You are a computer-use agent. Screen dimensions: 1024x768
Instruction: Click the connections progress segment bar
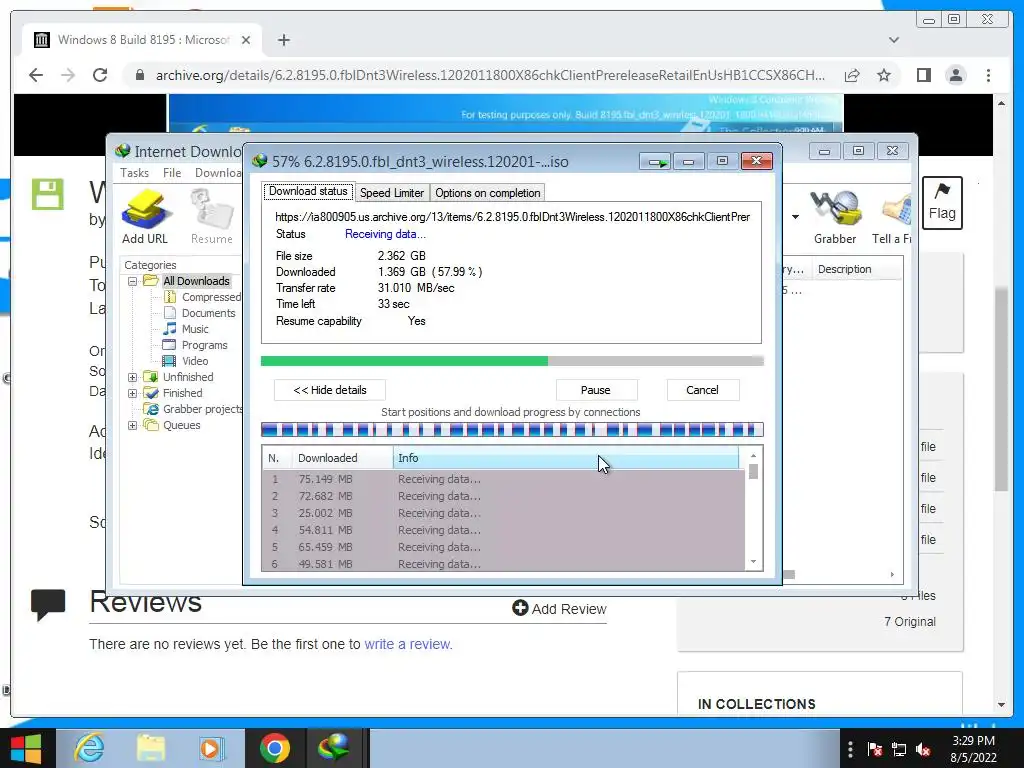(512, 430)
